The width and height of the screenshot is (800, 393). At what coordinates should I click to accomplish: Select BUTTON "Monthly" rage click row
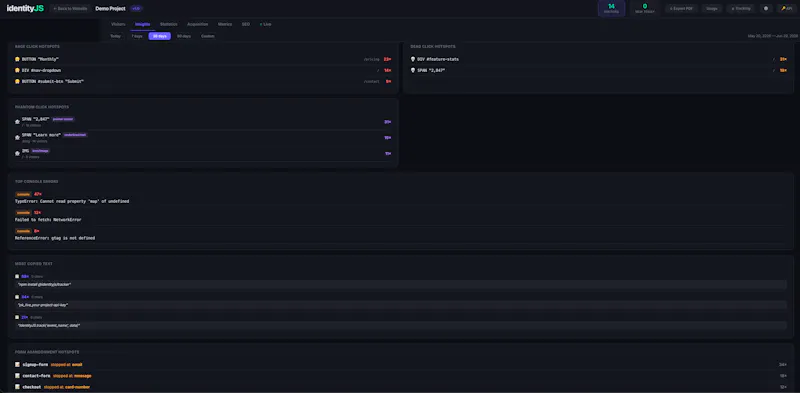click(203, 59)
